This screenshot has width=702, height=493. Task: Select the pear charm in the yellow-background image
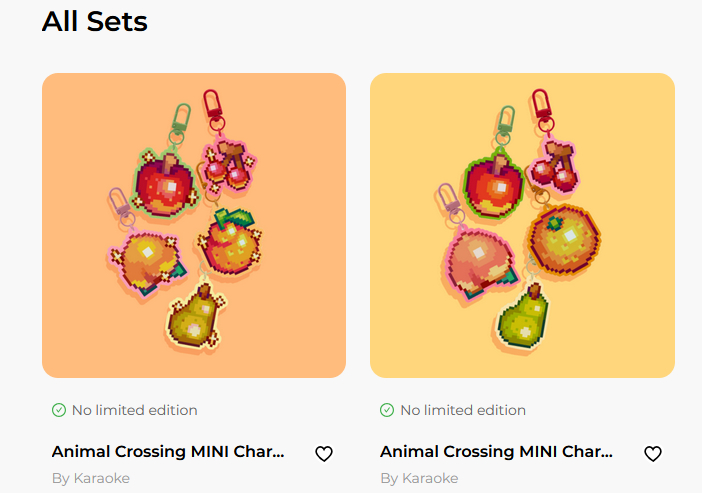click(x=523, y=318)
